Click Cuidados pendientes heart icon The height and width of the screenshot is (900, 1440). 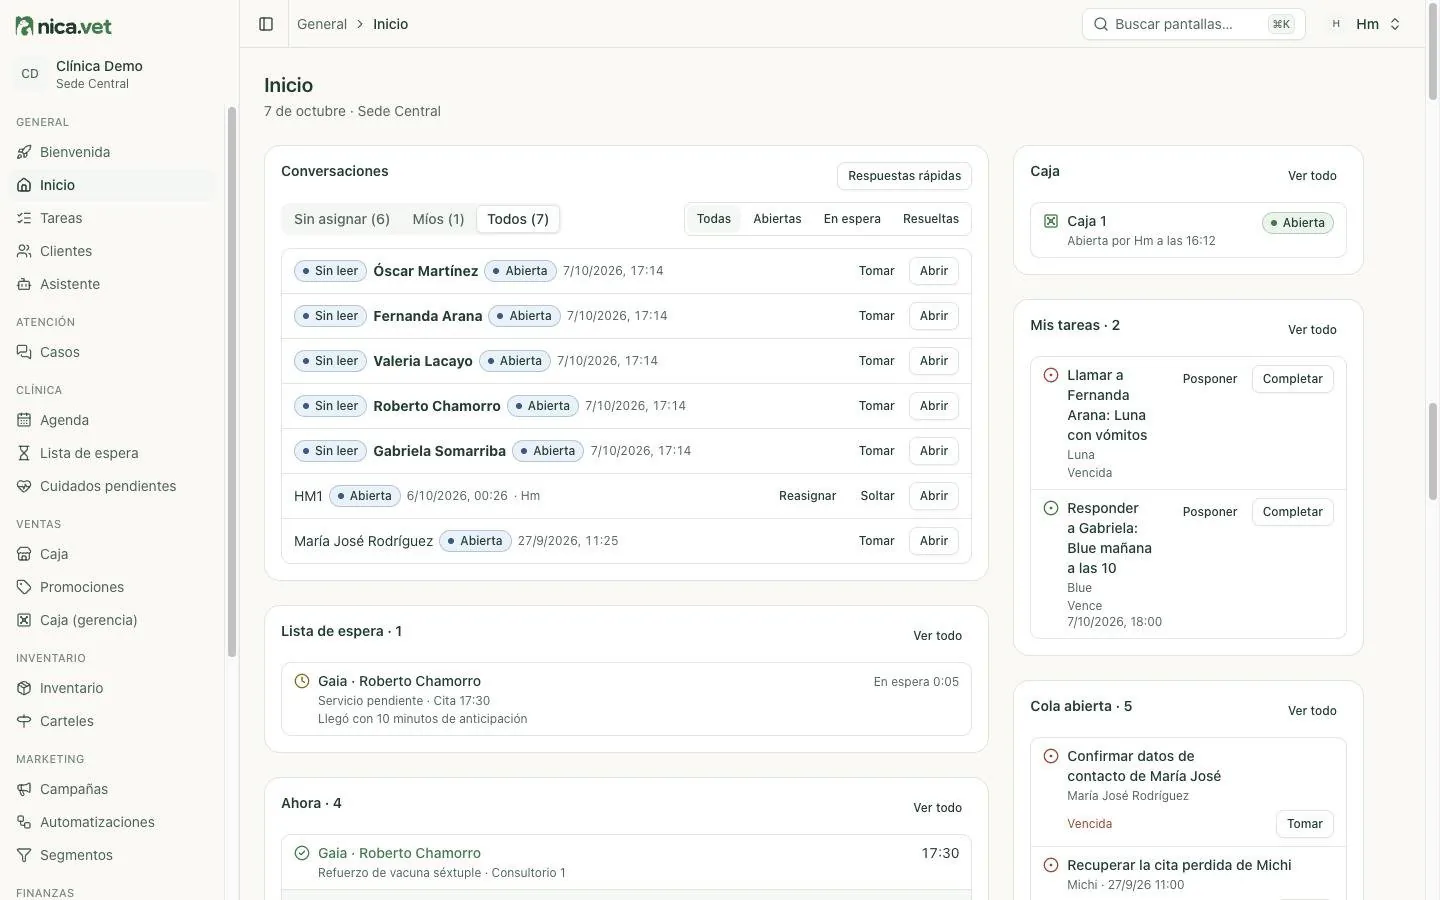tap(24, 486)
